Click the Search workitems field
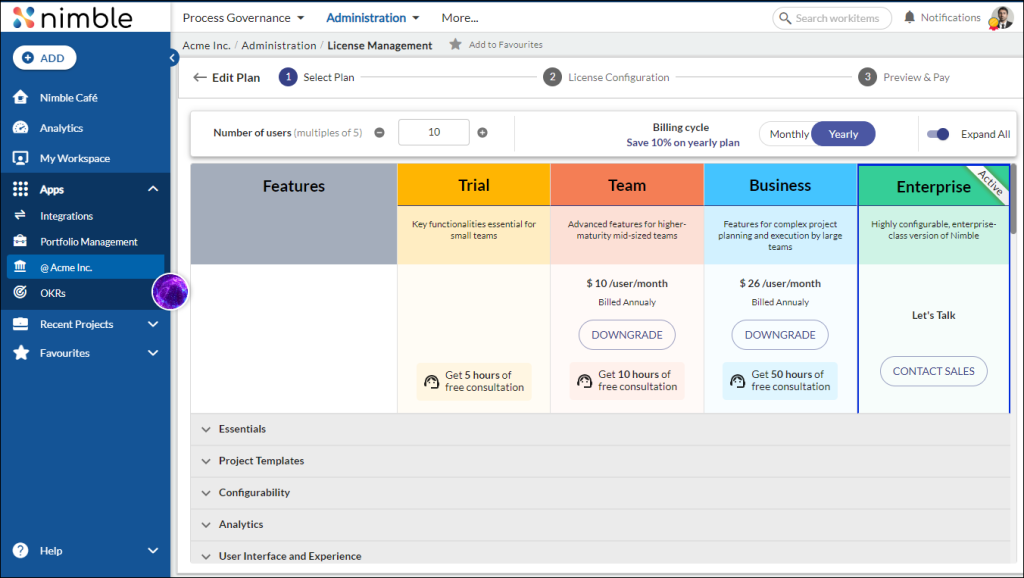The image size is (1024, 578). (x=832, y=17)
